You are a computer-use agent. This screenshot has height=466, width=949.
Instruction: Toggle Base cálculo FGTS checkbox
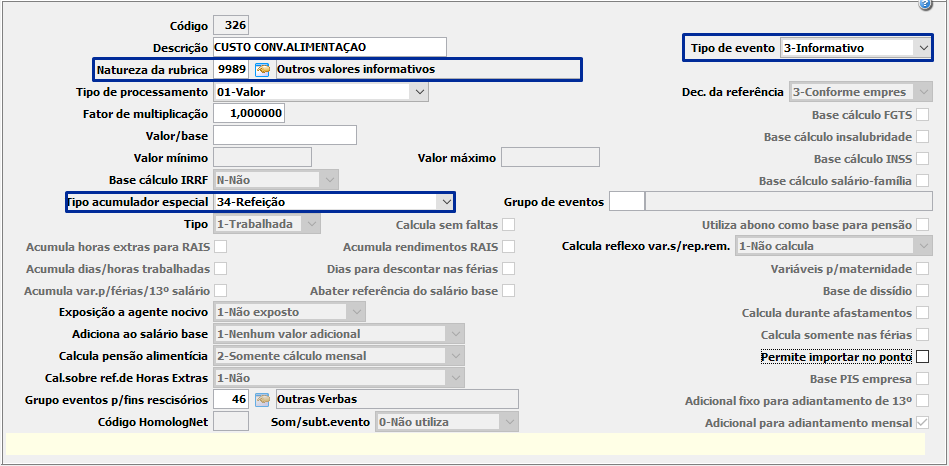(x=922, y=114)
